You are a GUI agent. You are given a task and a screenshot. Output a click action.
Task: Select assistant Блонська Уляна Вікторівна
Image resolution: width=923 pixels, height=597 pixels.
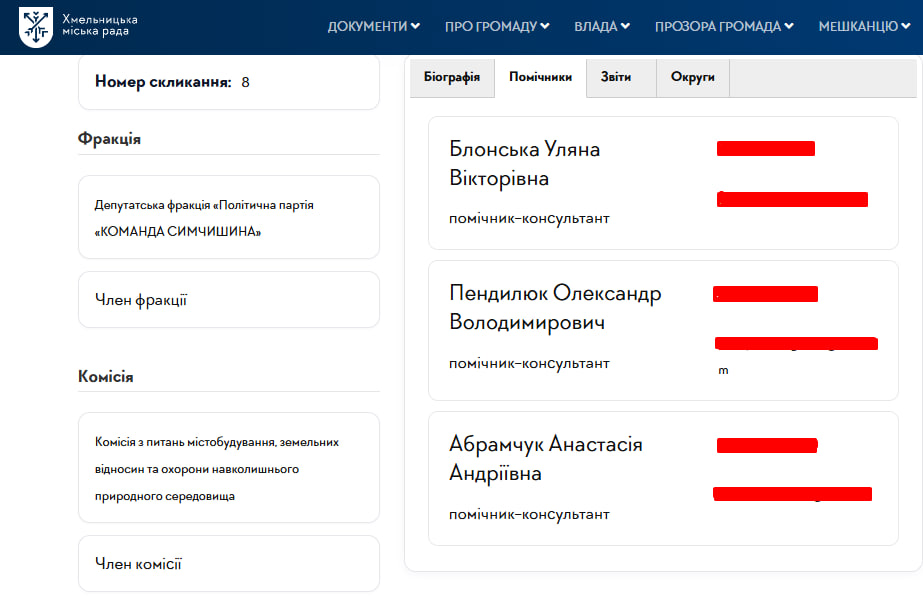[x=524, y=164]
